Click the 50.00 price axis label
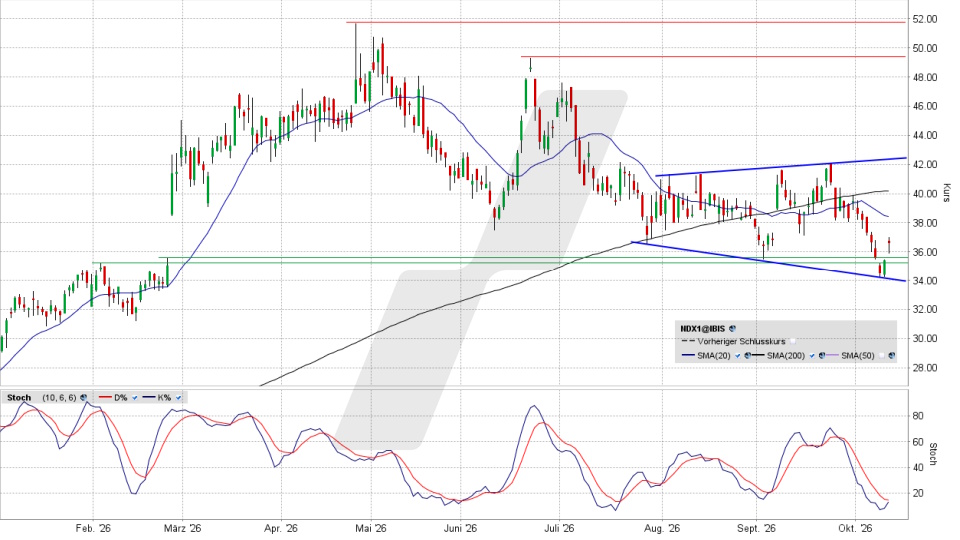This screenshot has height=540, width=960. [x=924, y=48]
